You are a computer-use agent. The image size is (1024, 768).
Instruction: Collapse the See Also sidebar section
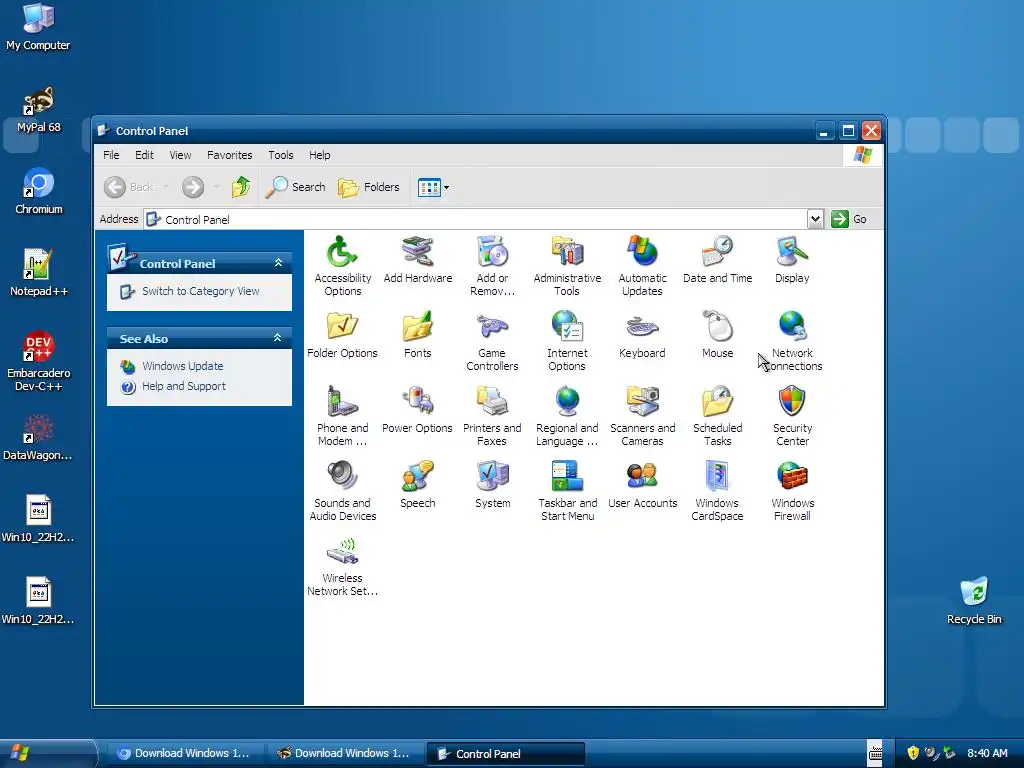click(278, 338)
